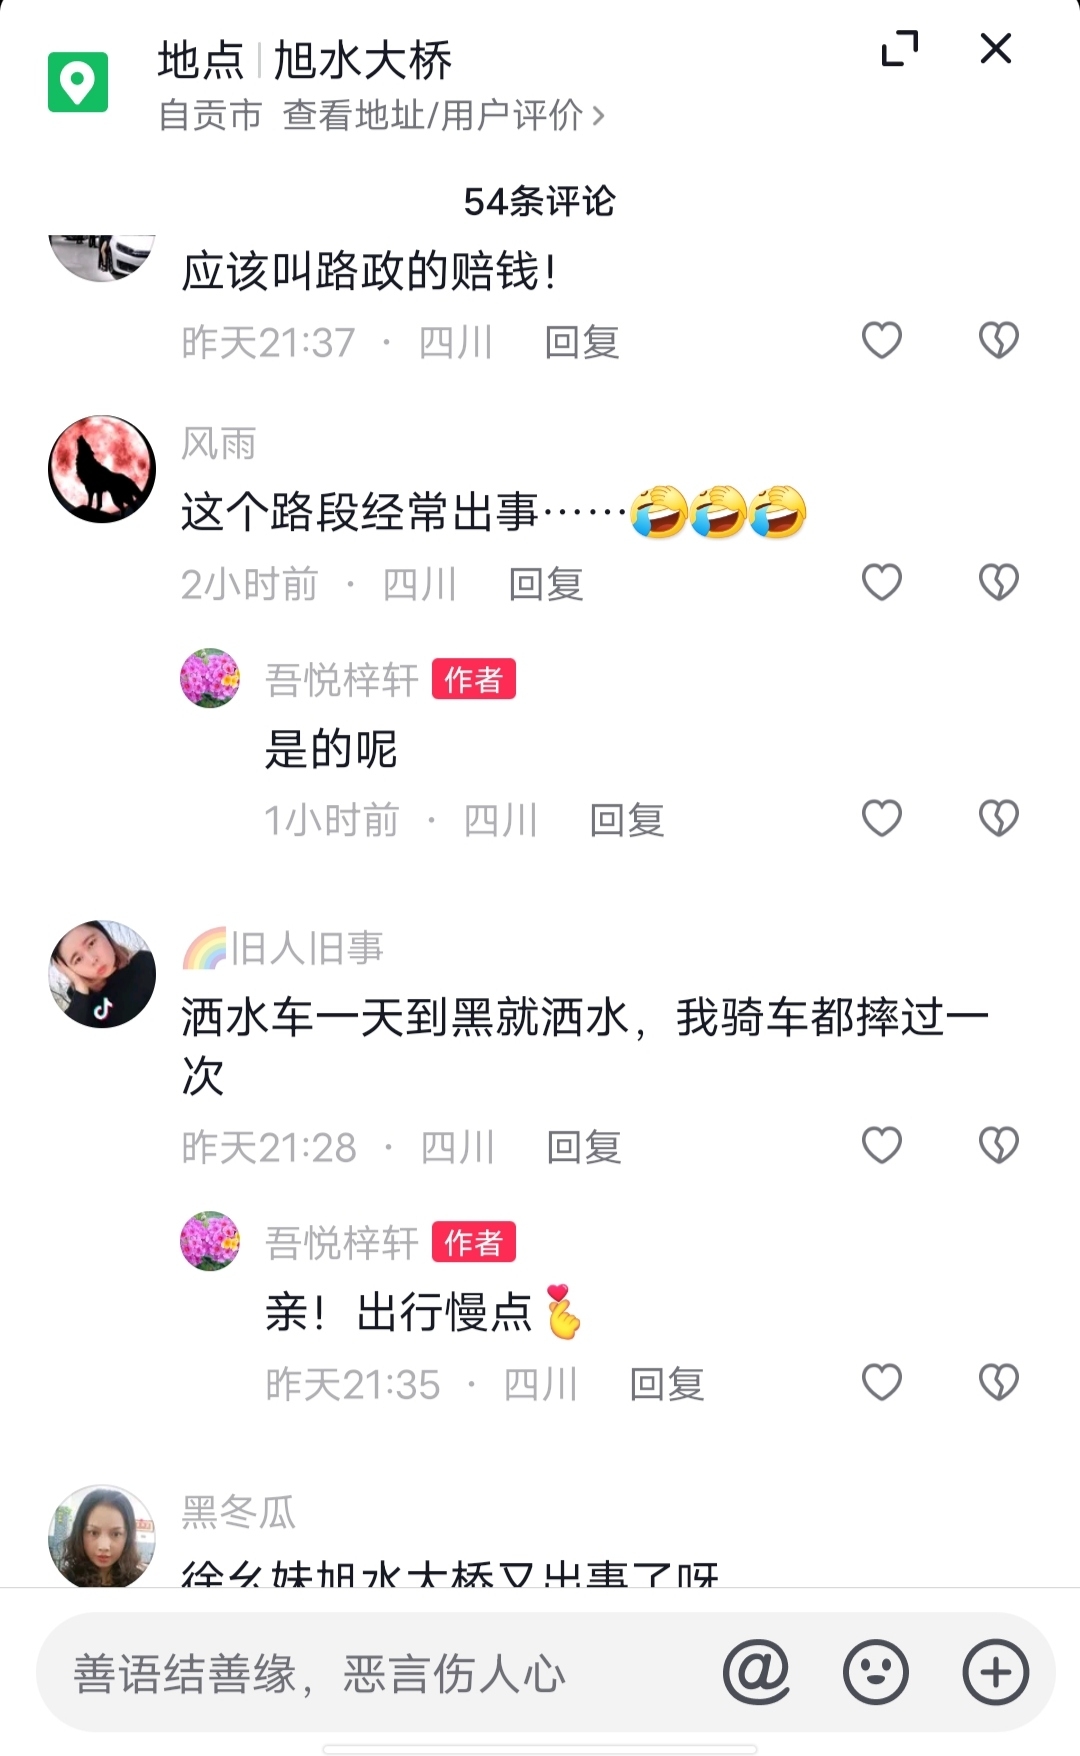
Task: Like 风雨's comment with heart icon
Action: point(882,582)
